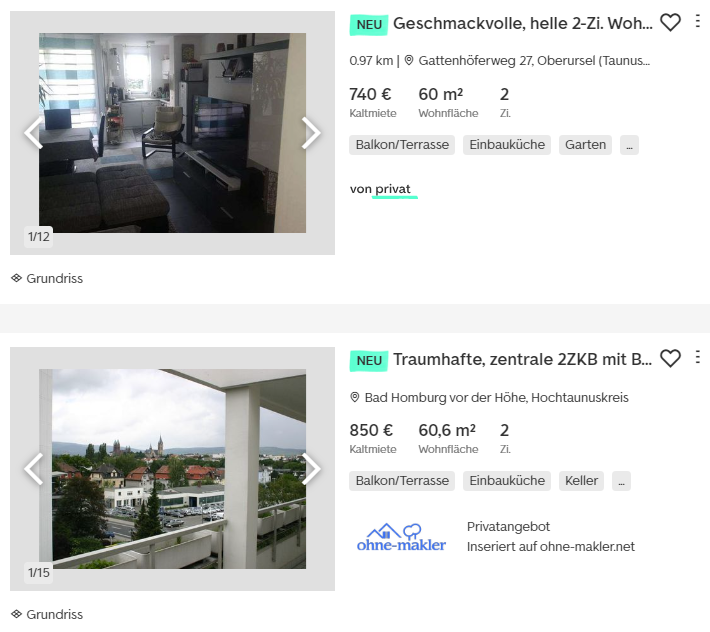
Task: Select the Einbauküche tag on first listing
Action: [x=507, y=145]
